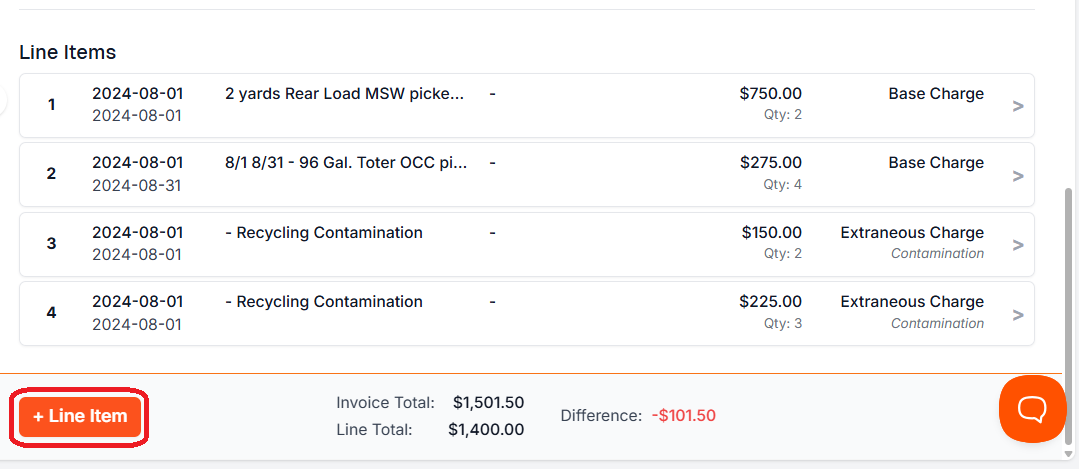Click the $750.00 line amount

(x=770, y=94)
